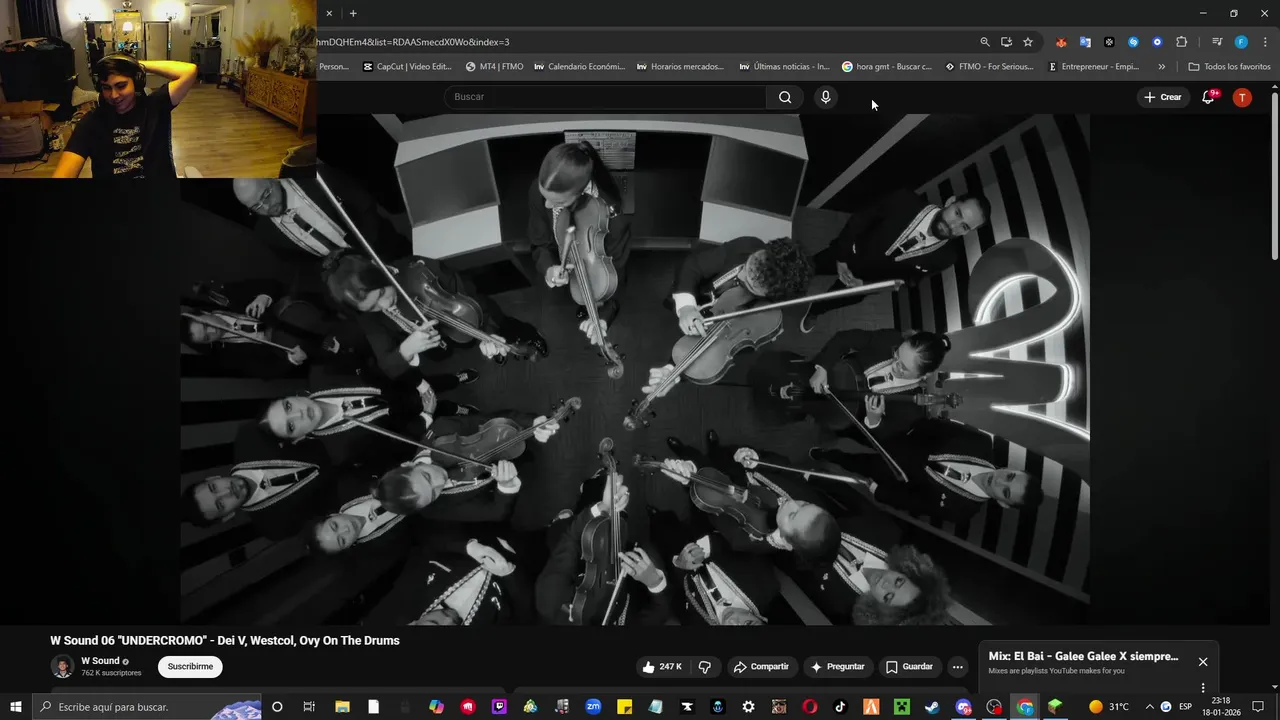Click the taskbar search box
The width and height of the screenshot is (1280, 720).
[147, 707]
